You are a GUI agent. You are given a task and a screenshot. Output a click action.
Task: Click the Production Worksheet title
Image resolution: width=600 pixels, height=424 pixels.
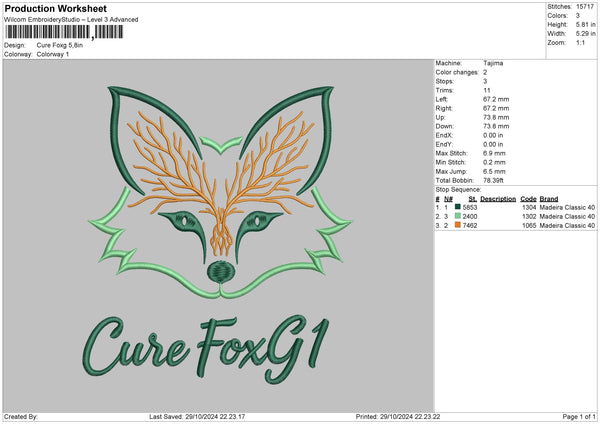(x=55, y=8)
